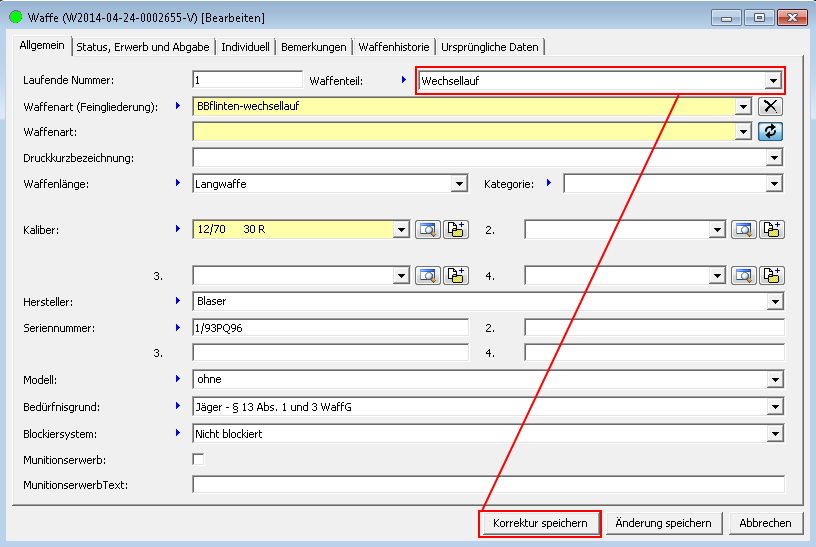Click the search icon next to Kaliber 3
The height and width of the screenshot is (547, 816).
(x=427, y=275)
